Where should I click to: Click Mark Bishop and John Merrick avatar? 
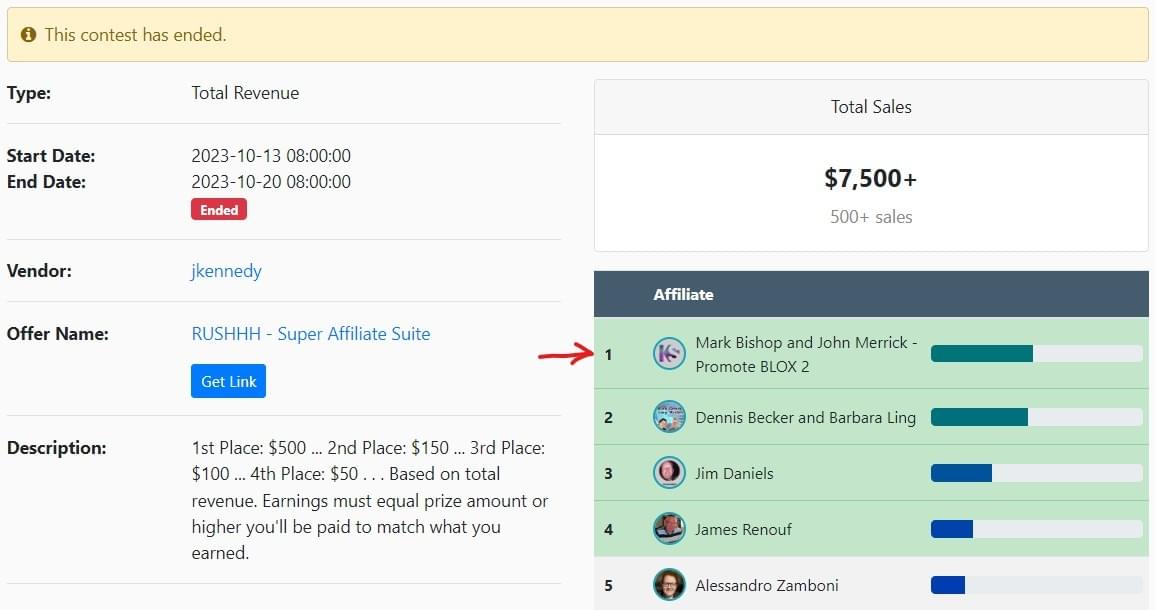669,354
